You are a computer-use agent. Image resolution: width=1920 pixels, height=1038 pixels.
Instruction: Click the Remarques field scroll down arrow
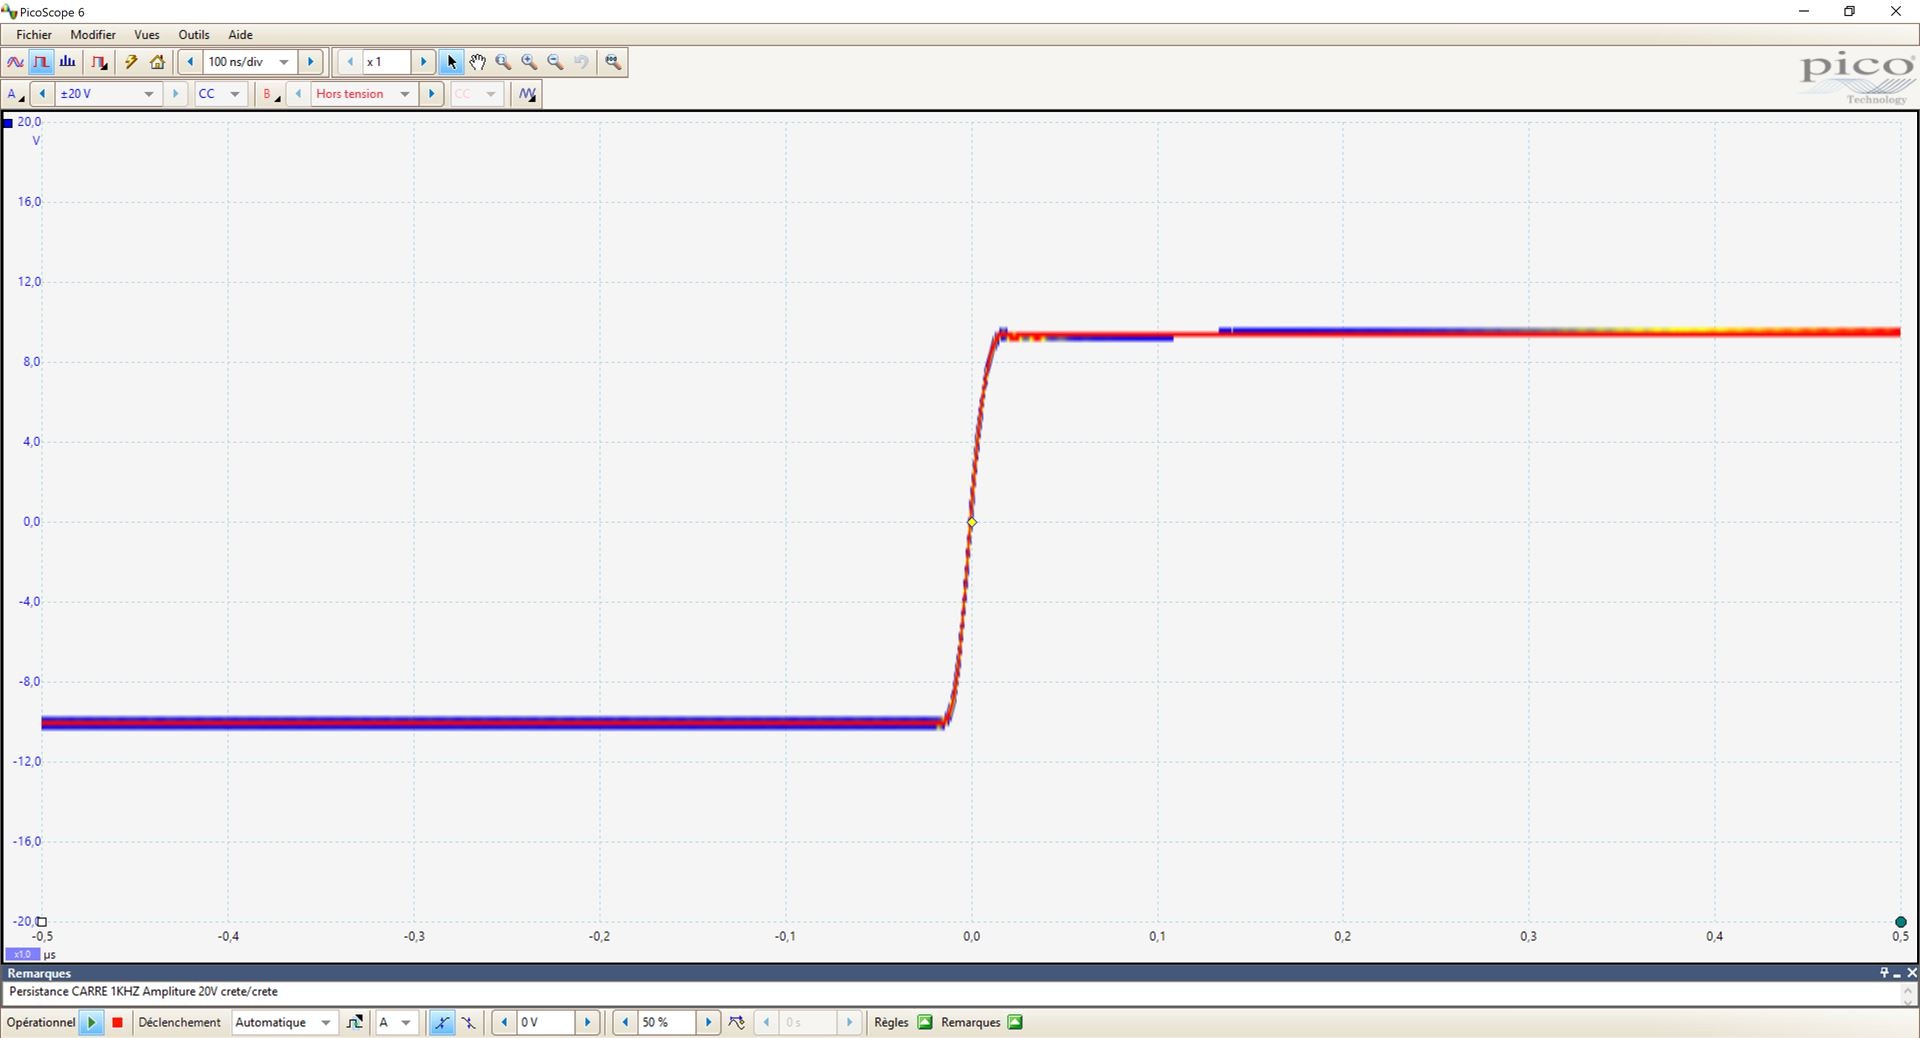click(x=1908, y=1000)
